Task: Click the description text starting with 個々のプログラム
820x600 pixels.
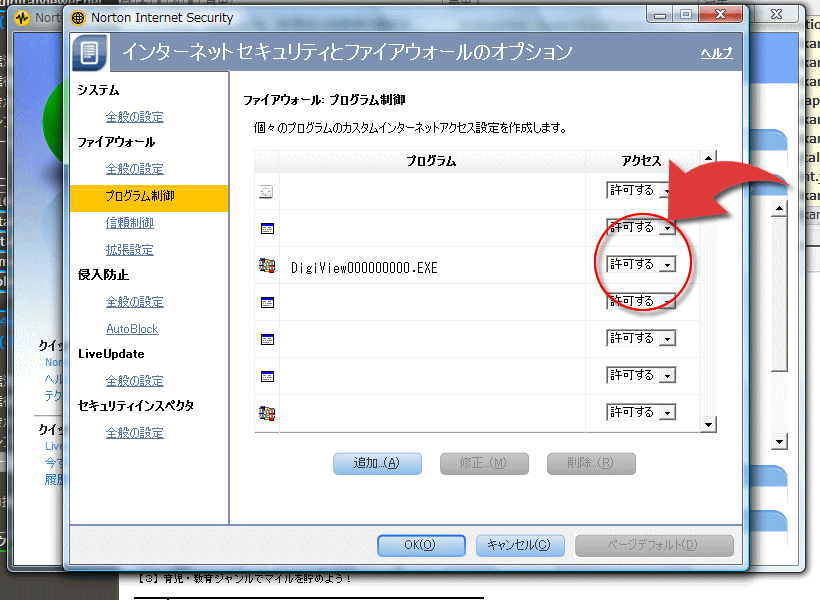Action: tap(410, 128)
